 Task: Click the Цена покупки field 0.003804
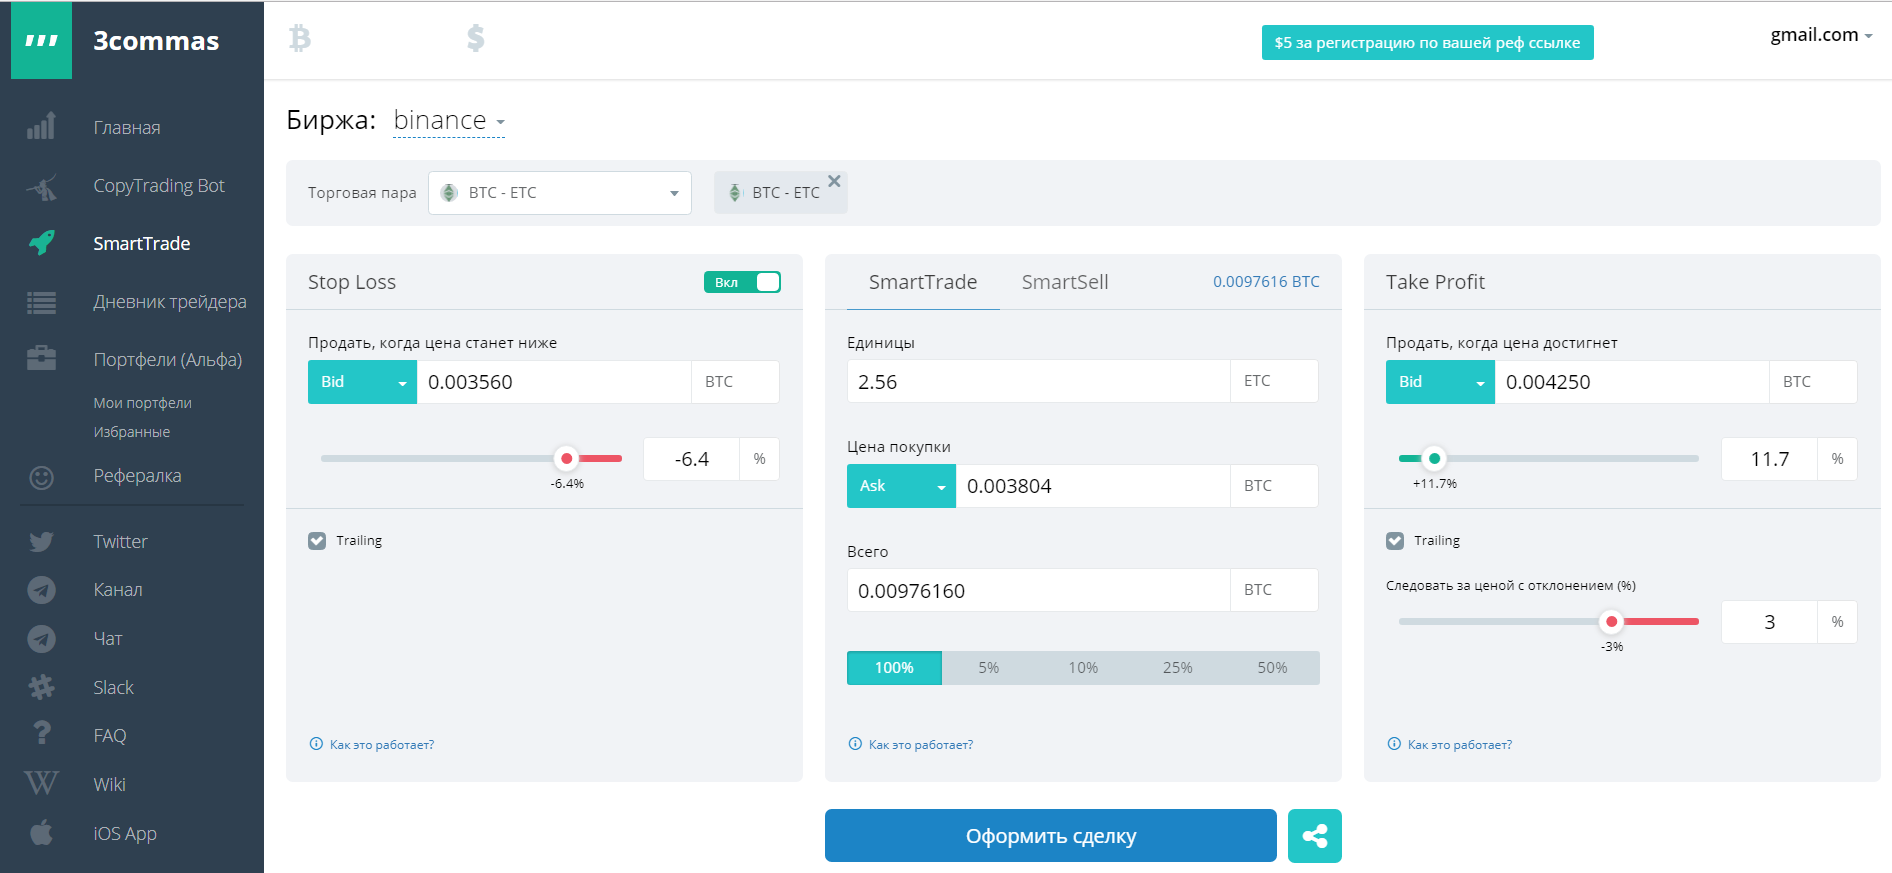click(x=1093, y=486)
